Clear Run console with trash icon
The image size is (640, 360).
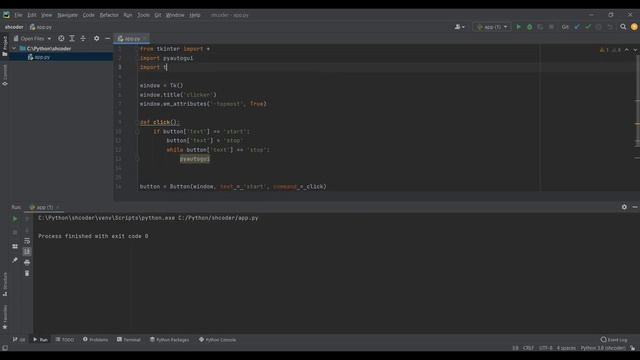tap(27, 273)
